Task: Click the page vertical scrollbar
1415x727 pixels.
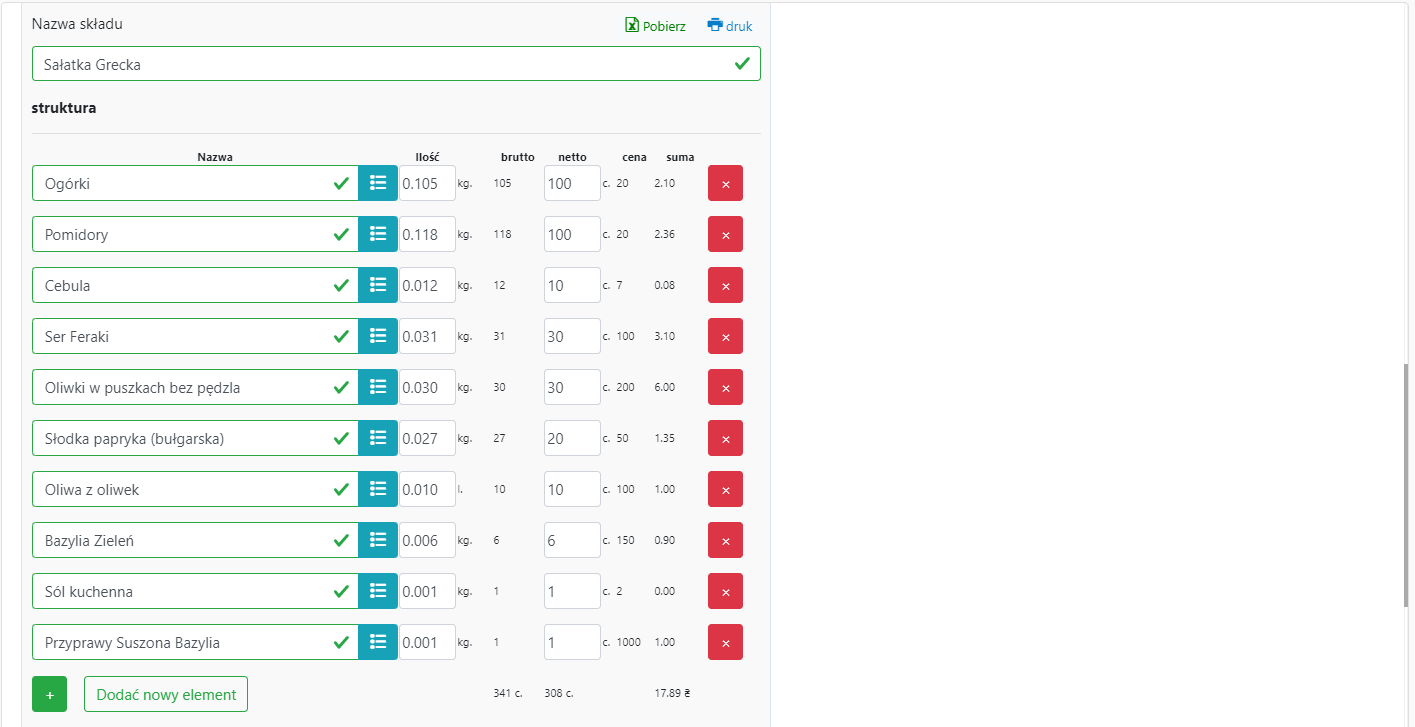Action: click(x=1408, y=484)
